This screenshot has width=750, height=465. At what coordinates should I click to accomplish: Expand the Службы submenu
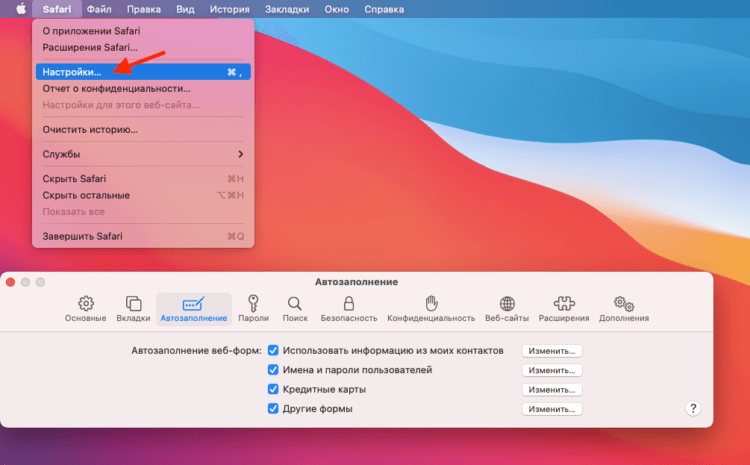(143, 154)
